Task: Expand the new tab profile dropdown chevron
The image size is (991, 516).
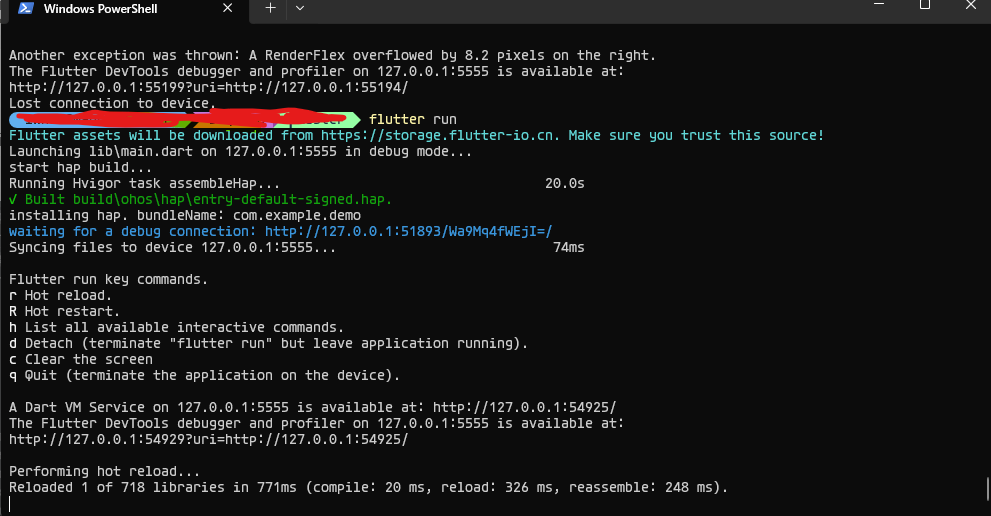Action: 300,8
